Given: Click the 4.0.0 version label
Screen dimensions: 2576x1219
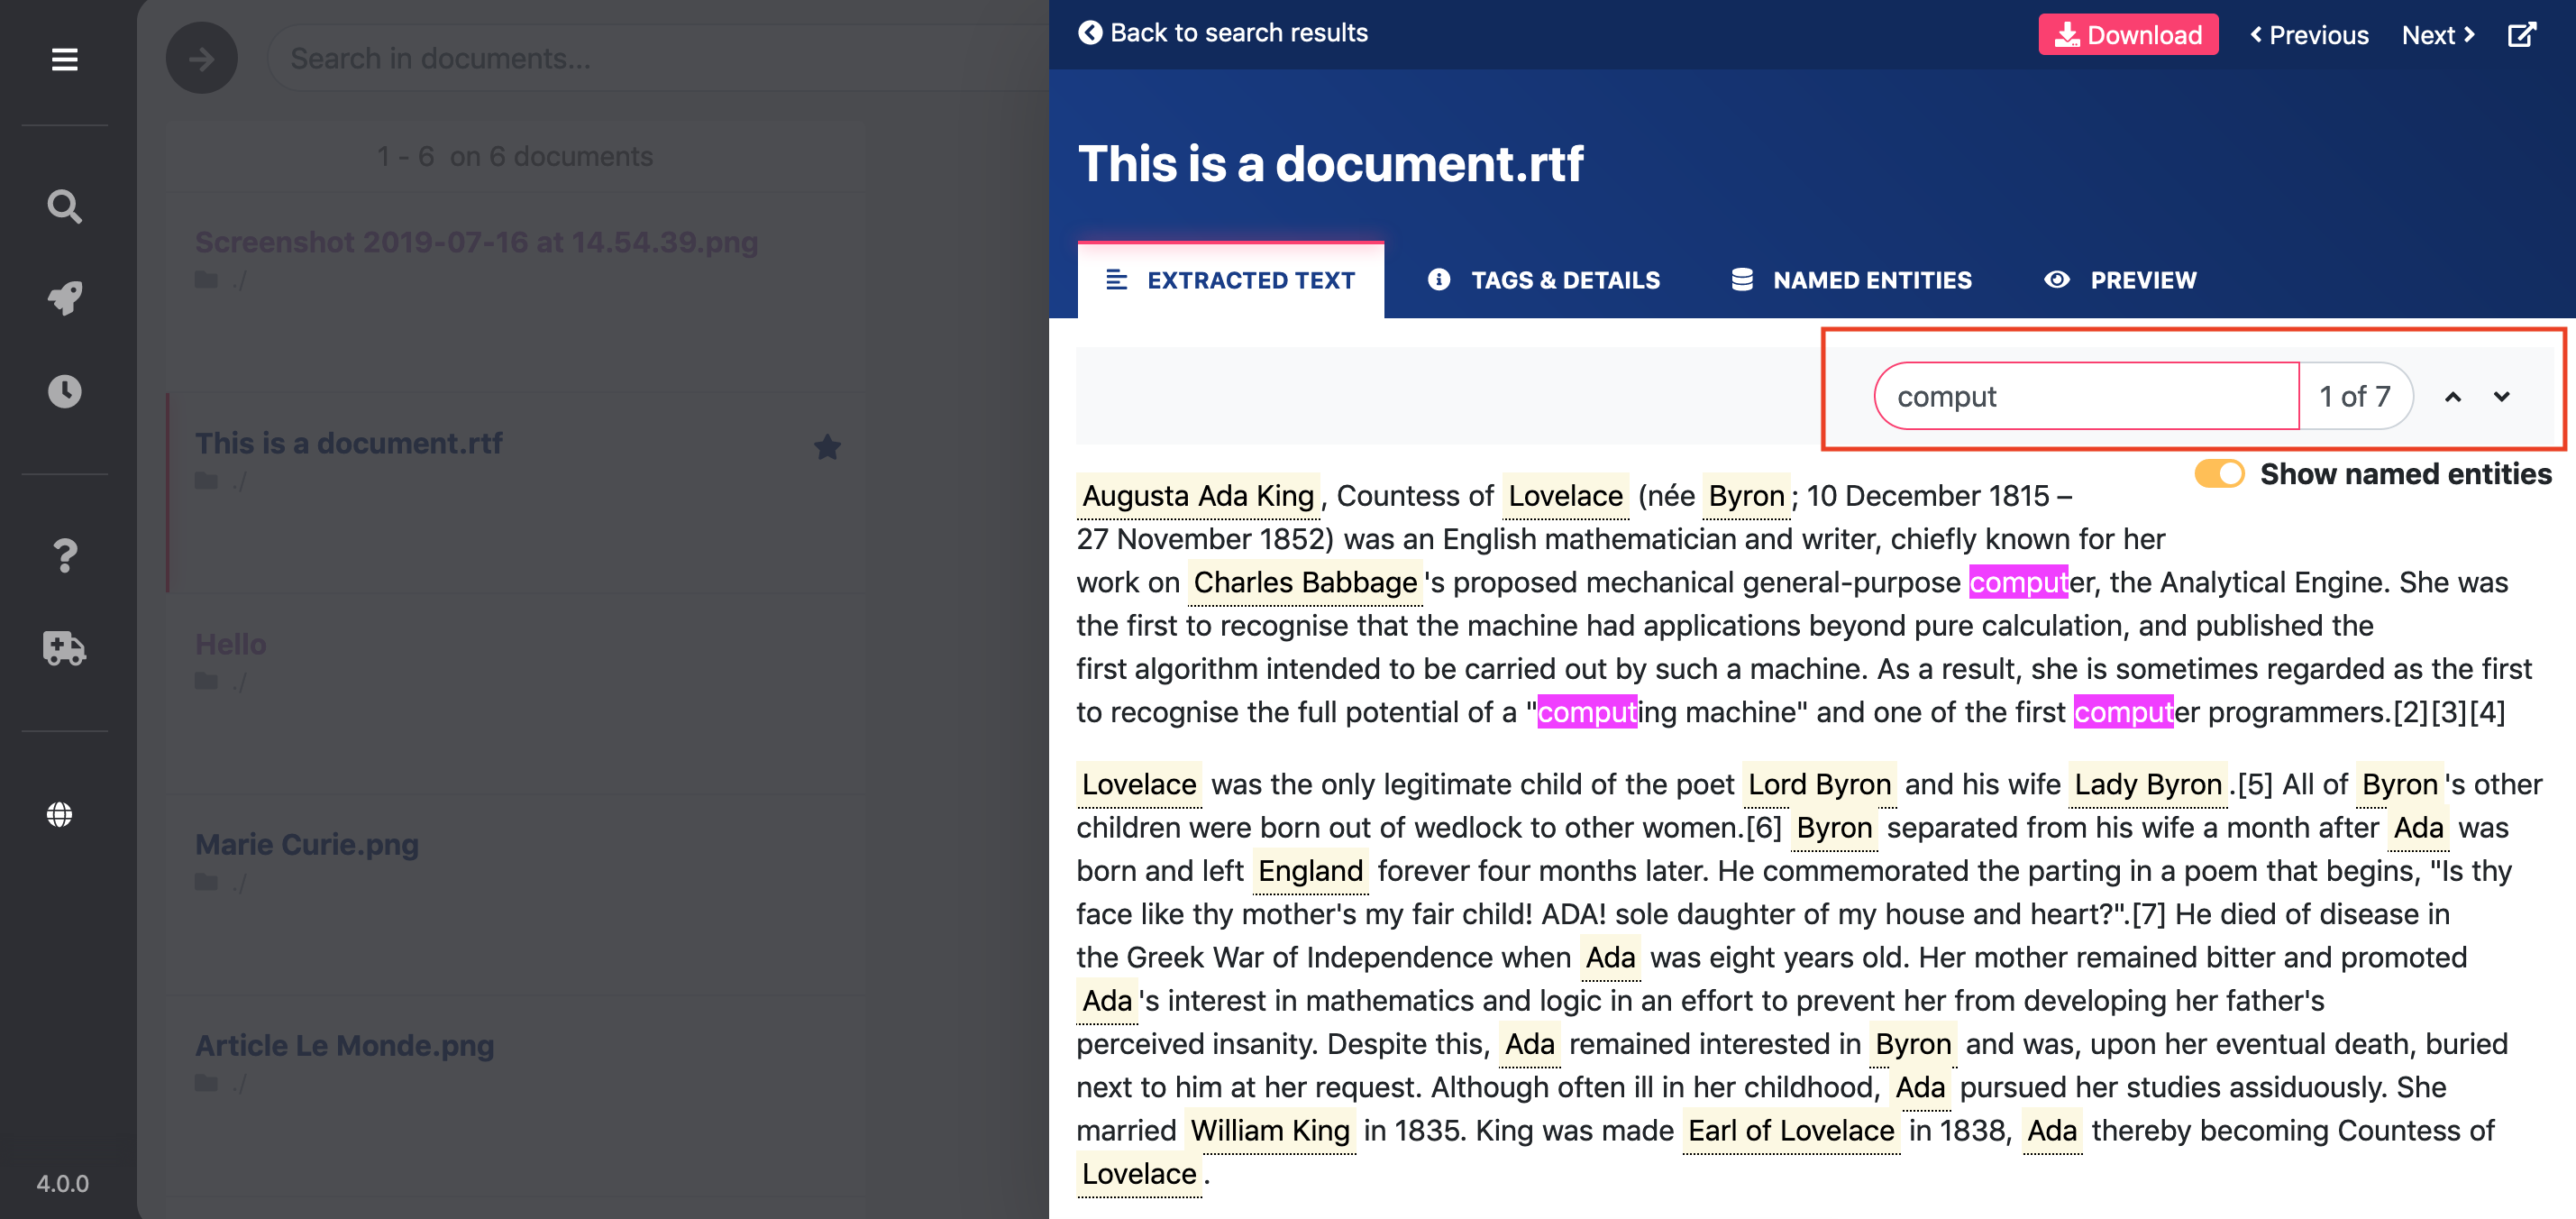Looking at the screenshot, I should click(63, 1183).
